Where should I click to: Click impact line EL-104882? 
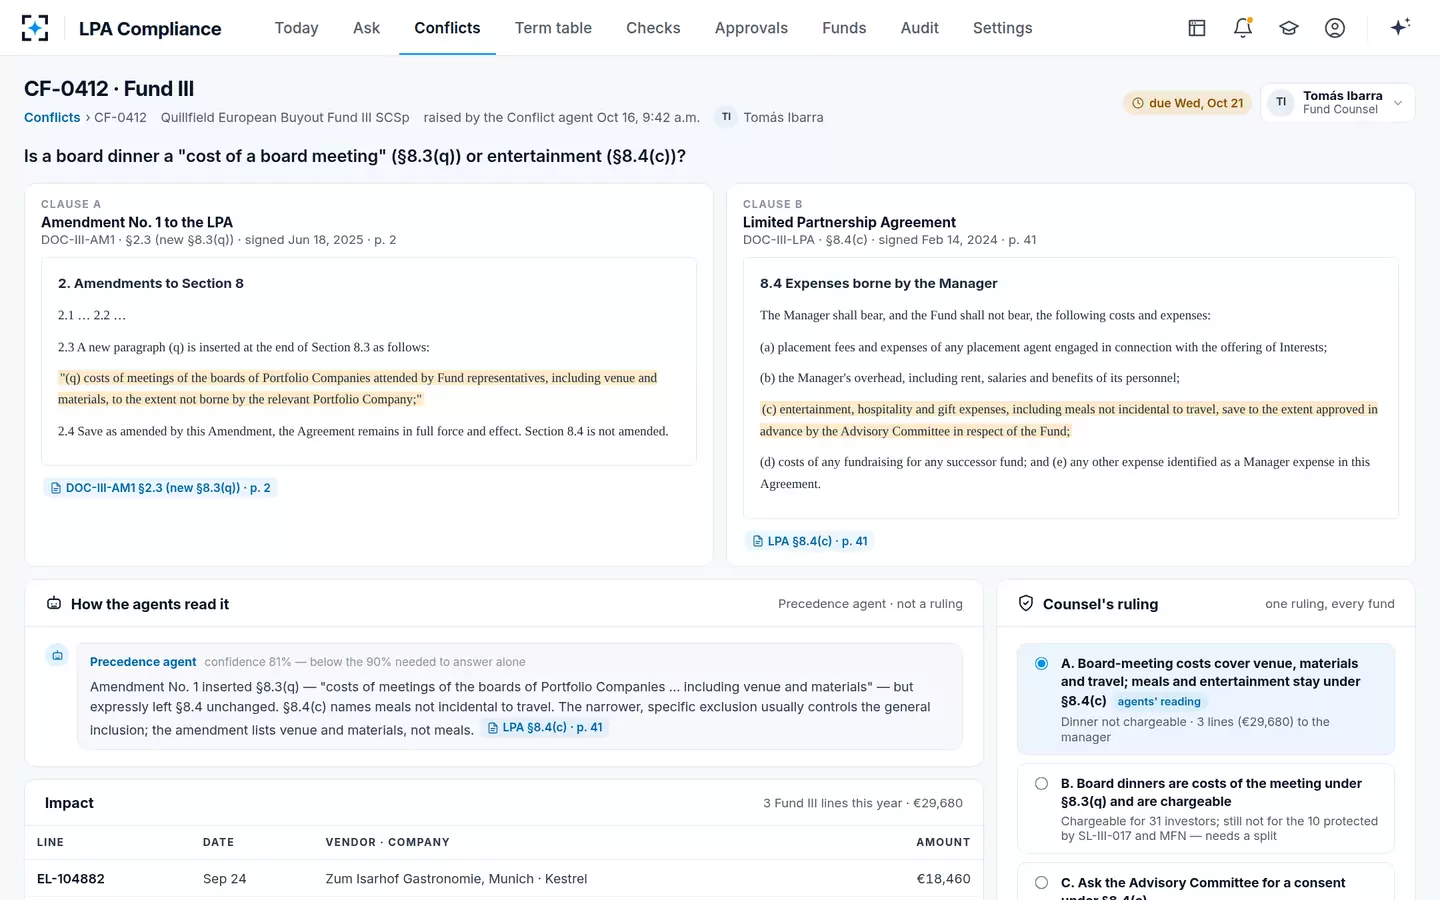tap(503, 879)
